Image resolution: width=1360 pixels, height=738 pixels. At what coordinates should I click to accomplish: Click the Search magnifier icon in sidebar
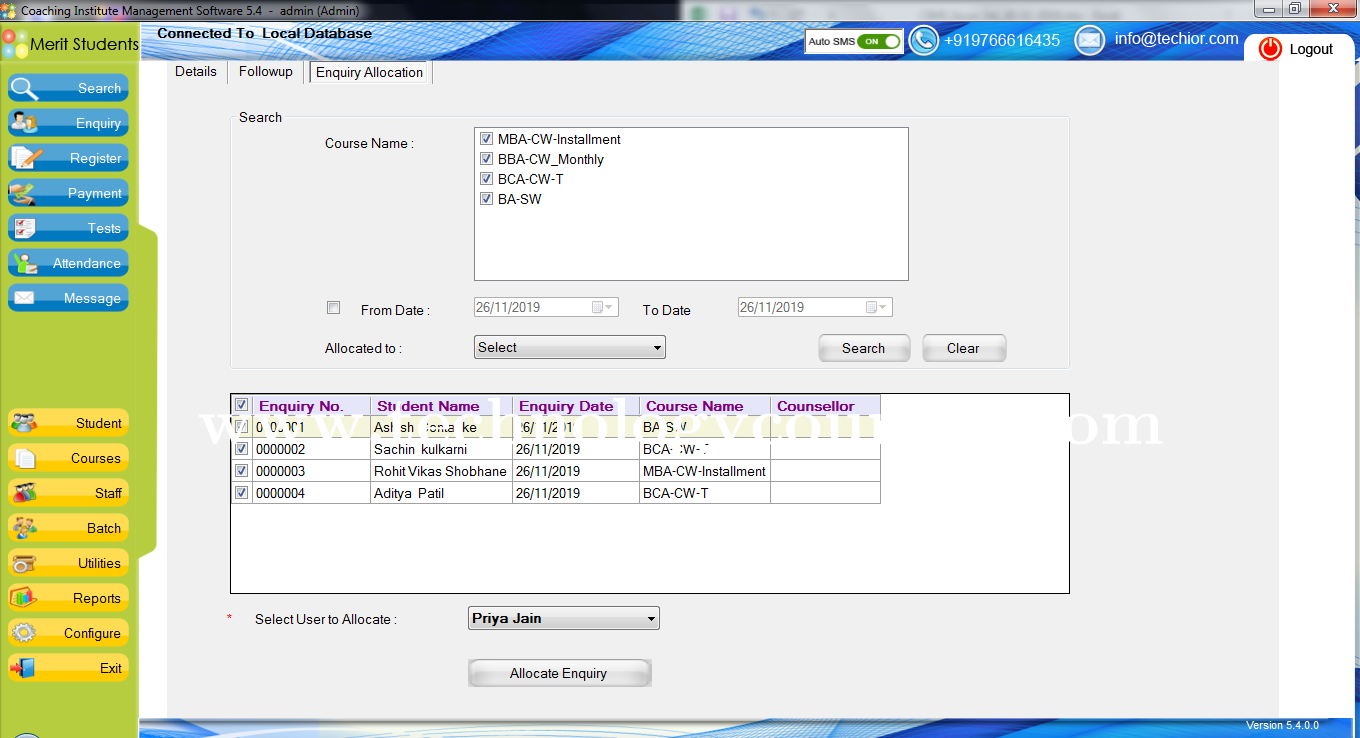pyautogui.click(x=24, y=88)
